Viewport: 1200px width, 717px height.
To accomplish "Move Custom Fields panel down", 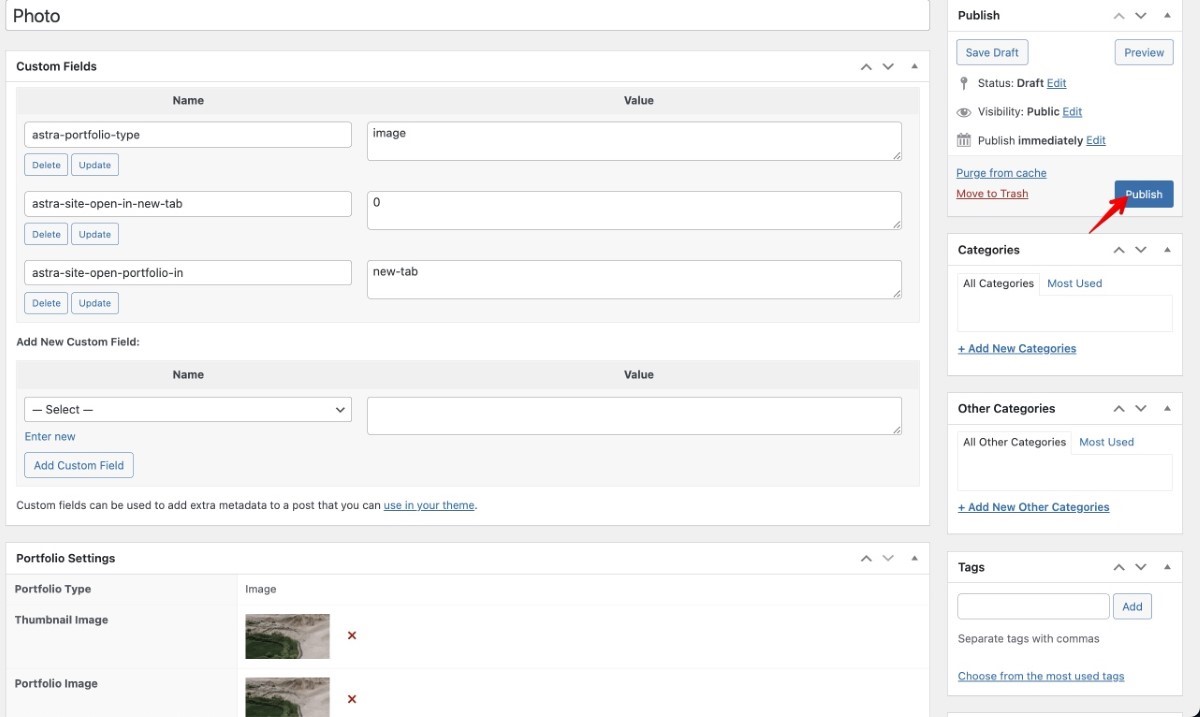I will pos(888,66).
